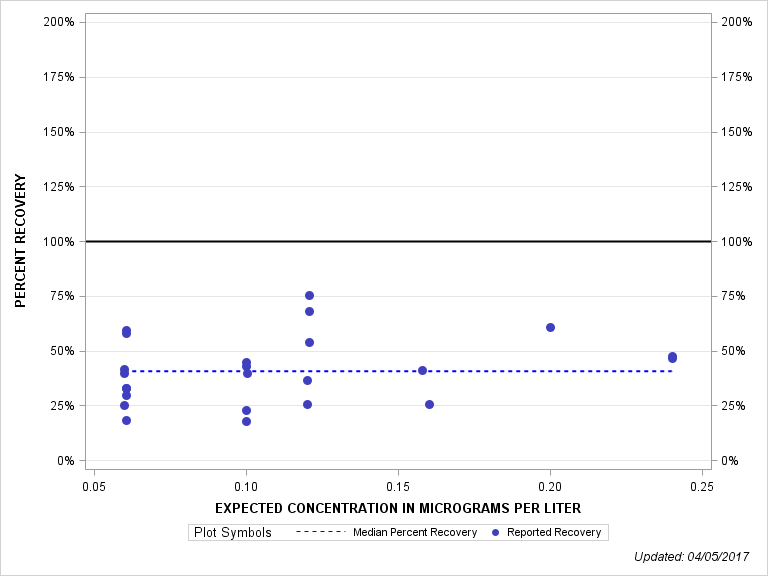Click the 'Plot Symbols' legend title

(x=233, y=532)
